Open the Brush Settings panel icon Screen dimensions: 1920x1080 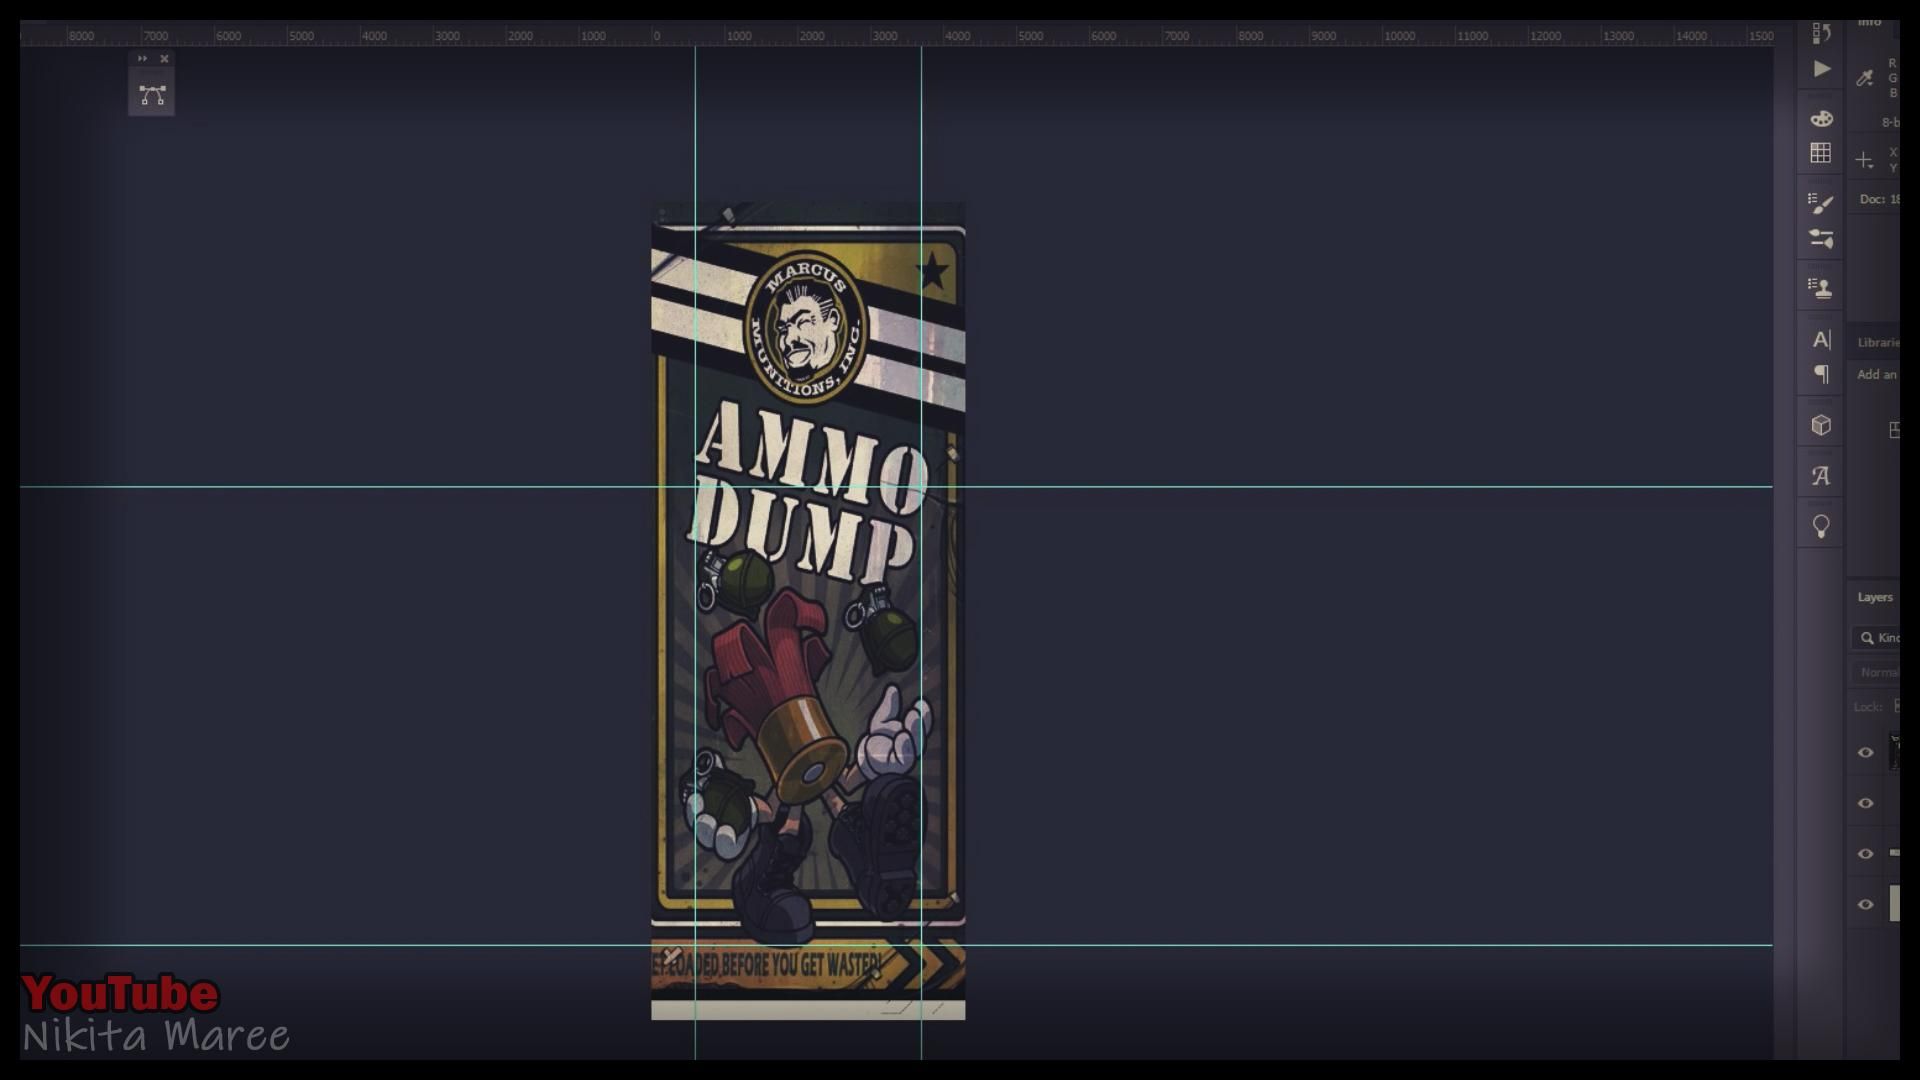click(1821, 239)
